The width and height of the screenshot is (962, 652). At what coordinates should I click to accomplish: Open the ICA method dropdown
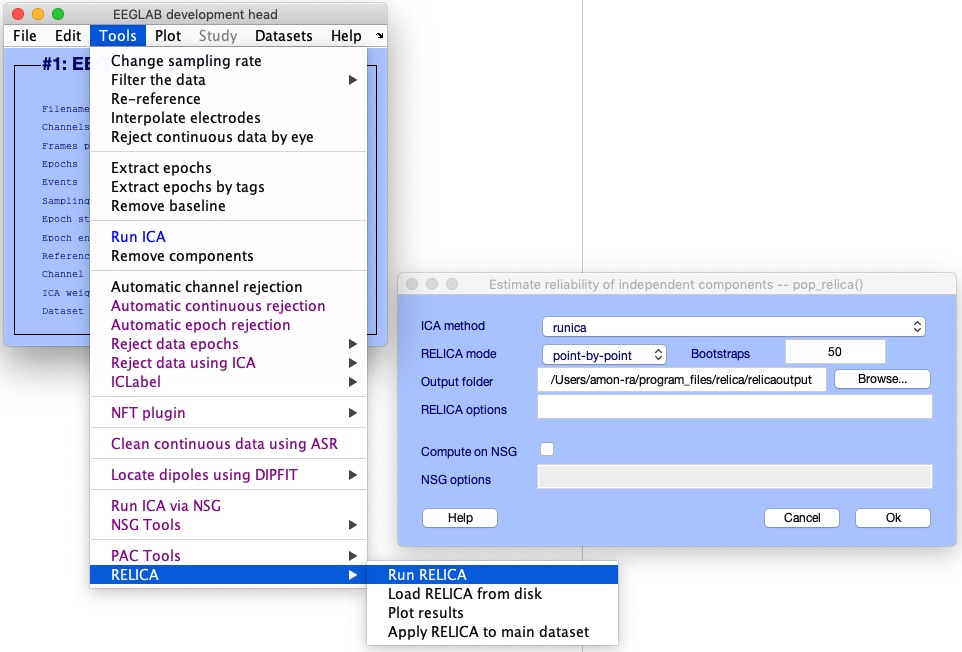click(733, 326)
